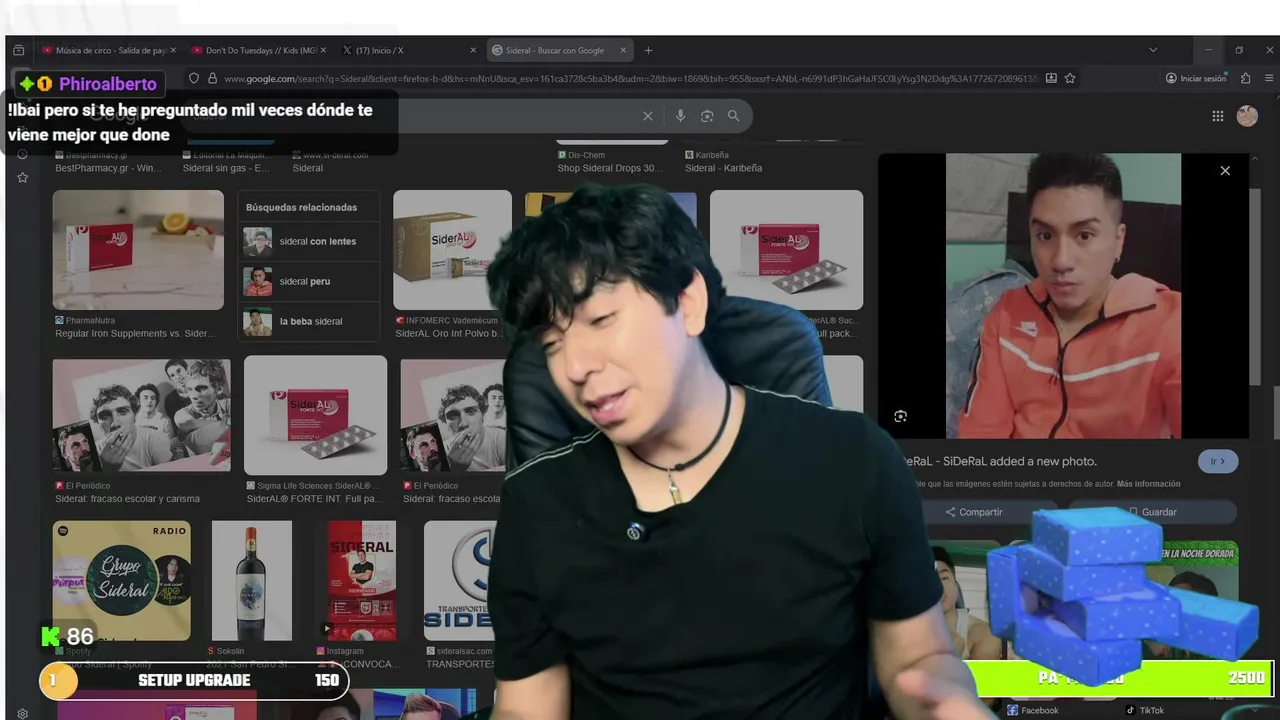Start voice search with microphone icon

click(x=680, y=116)
